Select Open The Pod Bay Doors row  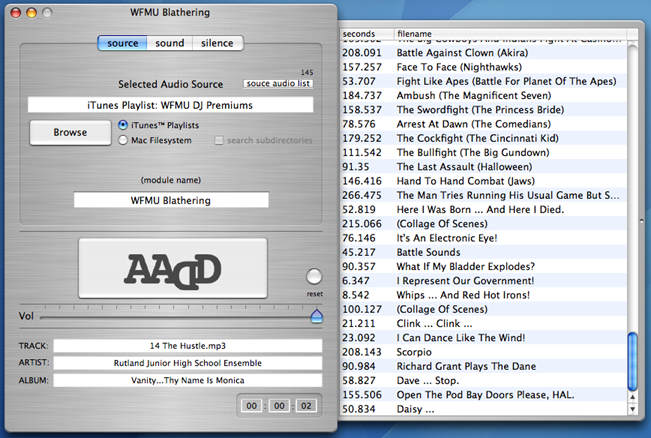coord(483,394)
